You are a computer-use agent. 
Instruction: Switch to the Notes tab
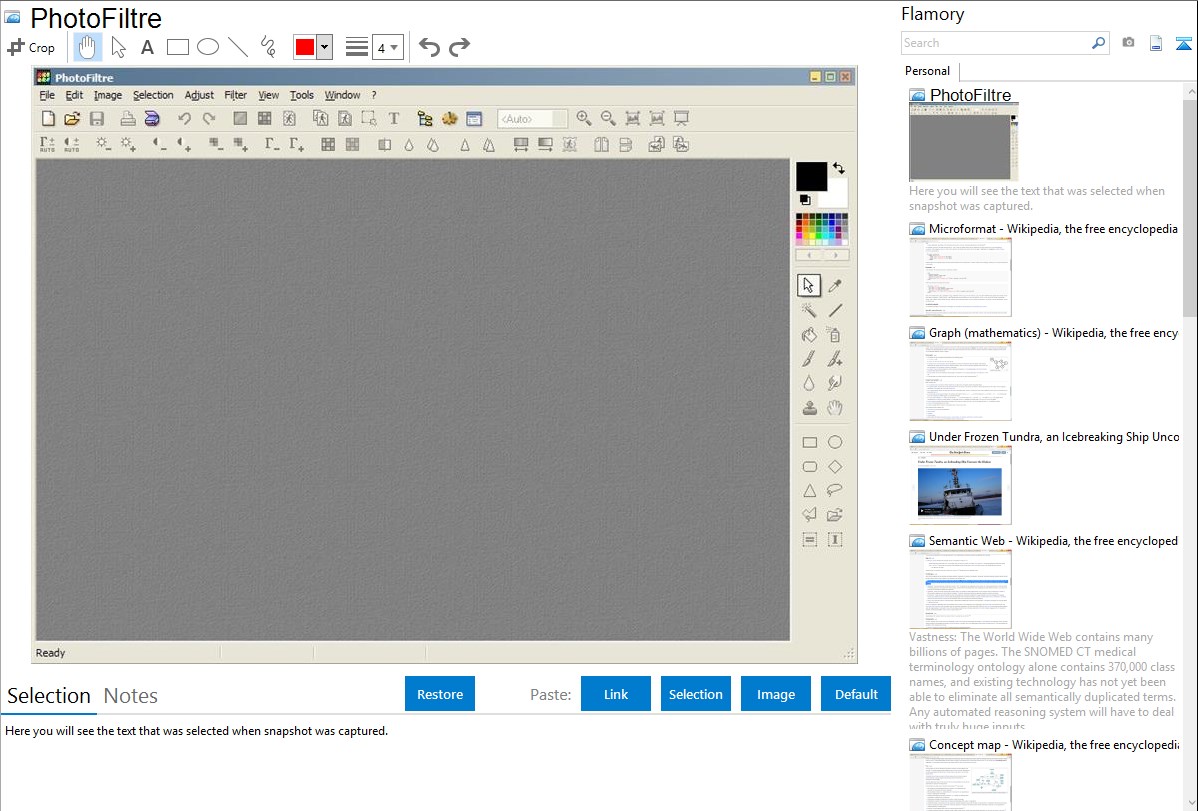pos(131,696)
